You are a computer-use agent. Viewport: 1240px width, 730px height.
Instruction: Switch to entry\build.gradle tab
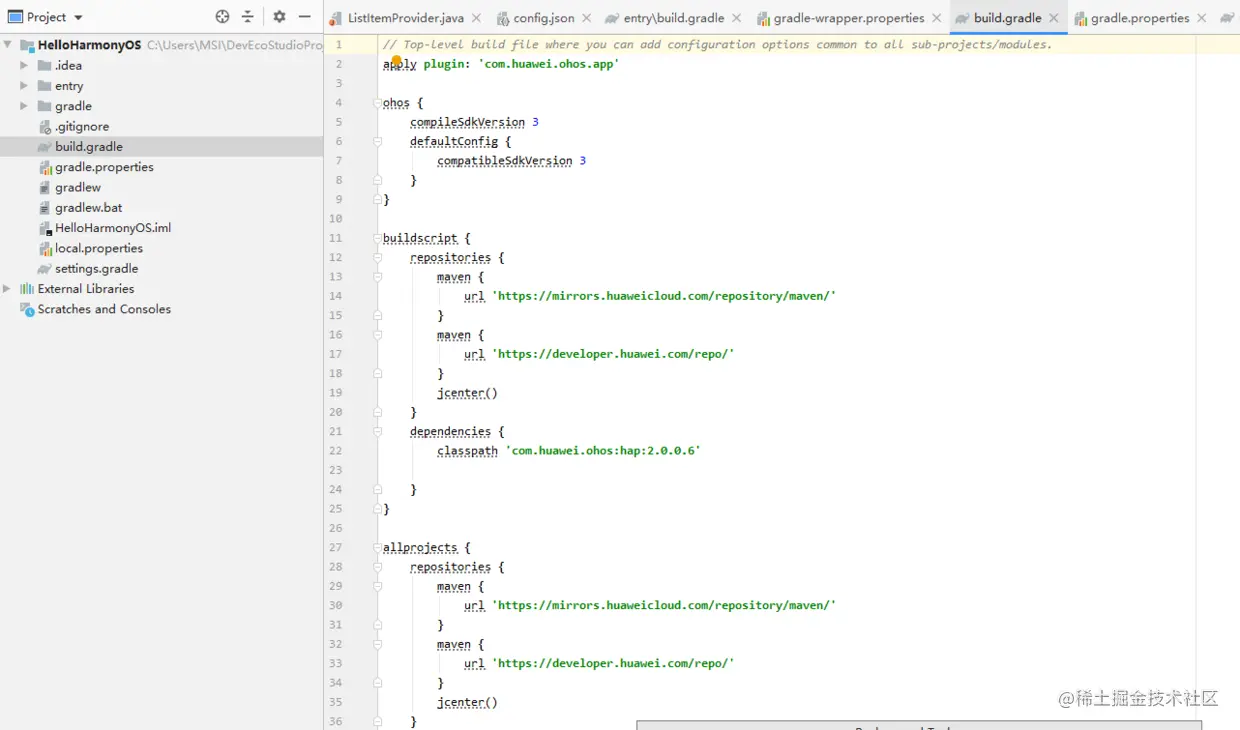pos(674,18)
